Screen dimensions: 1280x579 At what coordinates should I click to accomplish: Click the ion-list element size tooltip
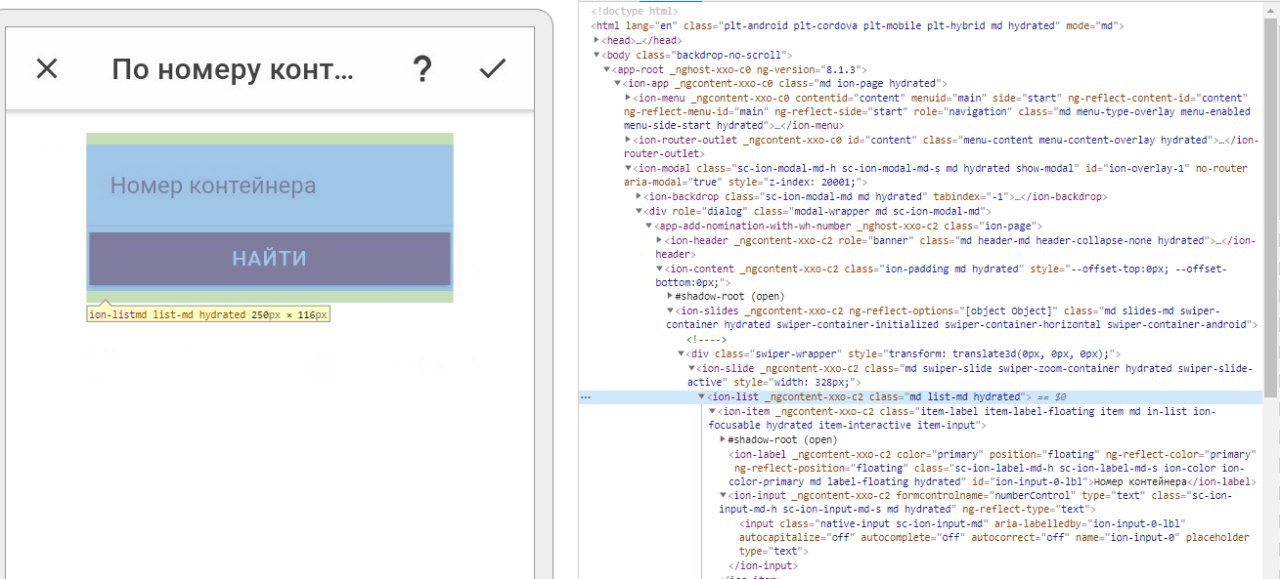tap(208, 314)
